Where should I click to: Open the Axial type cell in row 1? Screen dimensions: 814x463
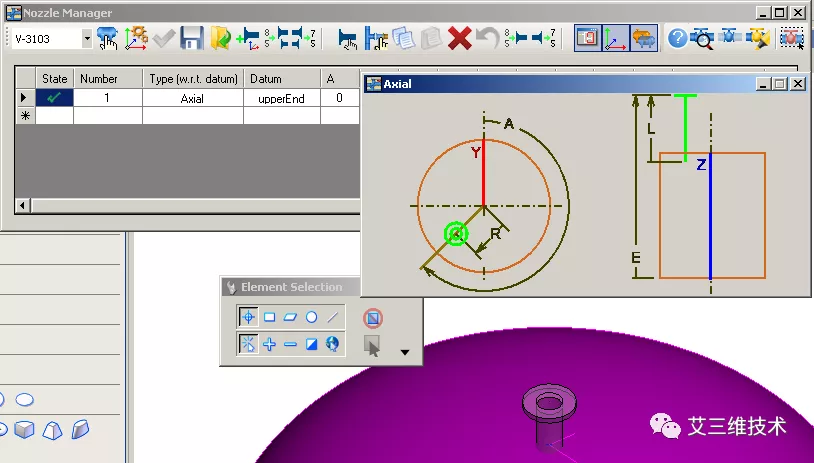tap(192, 98)
